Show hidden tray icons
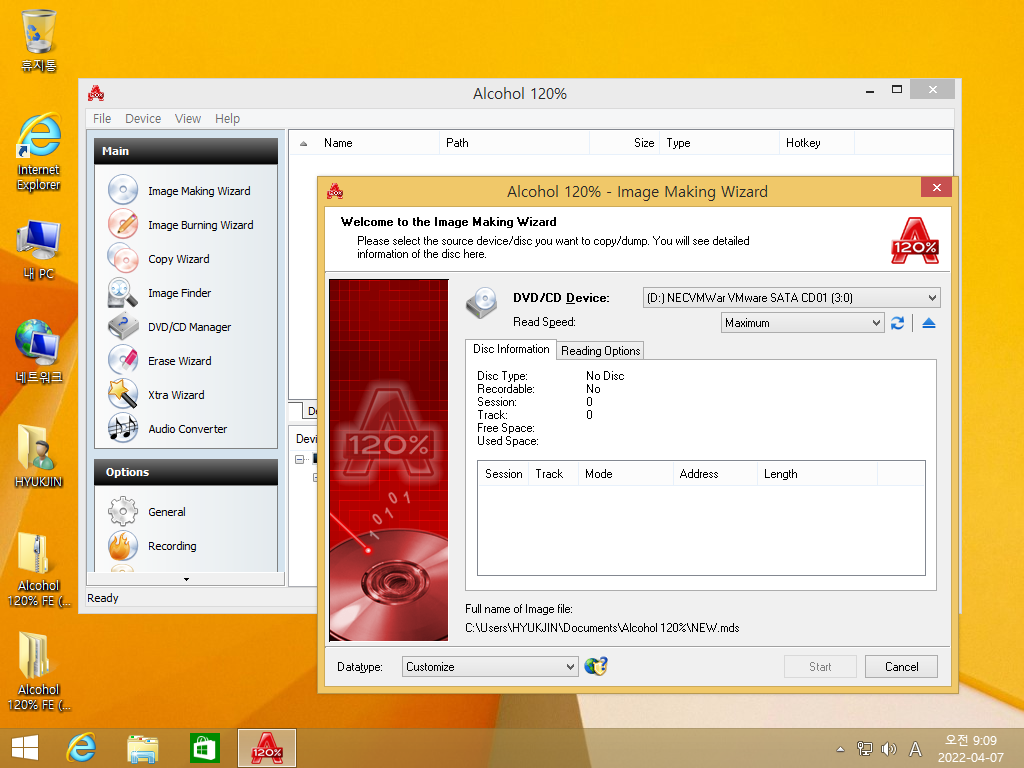1024x768 pixels. [840, 749]
